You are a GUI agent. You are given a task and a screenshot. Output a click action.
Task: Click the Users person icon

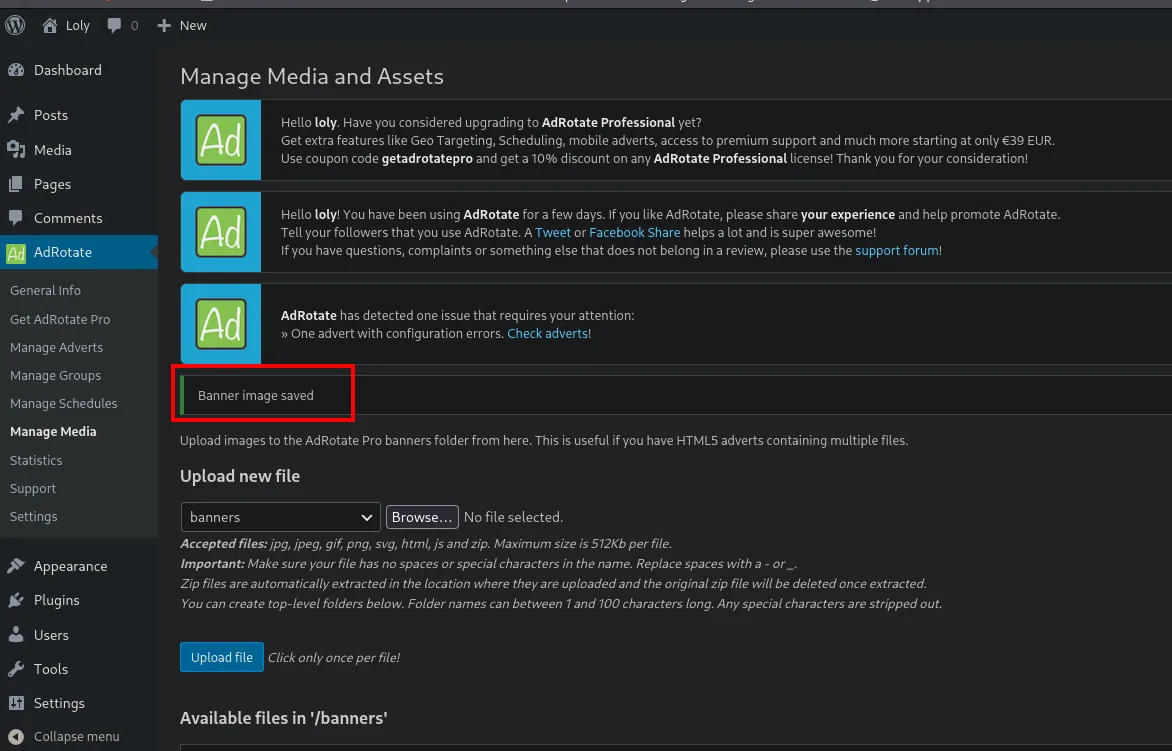16,634
